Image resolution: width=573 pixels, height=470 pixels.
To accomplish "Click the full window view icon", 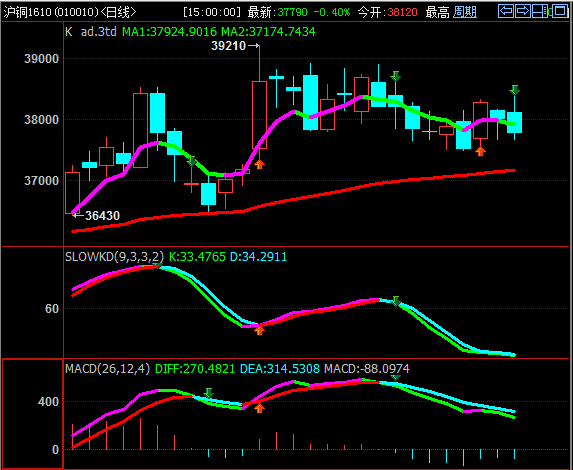I will 560,11.
